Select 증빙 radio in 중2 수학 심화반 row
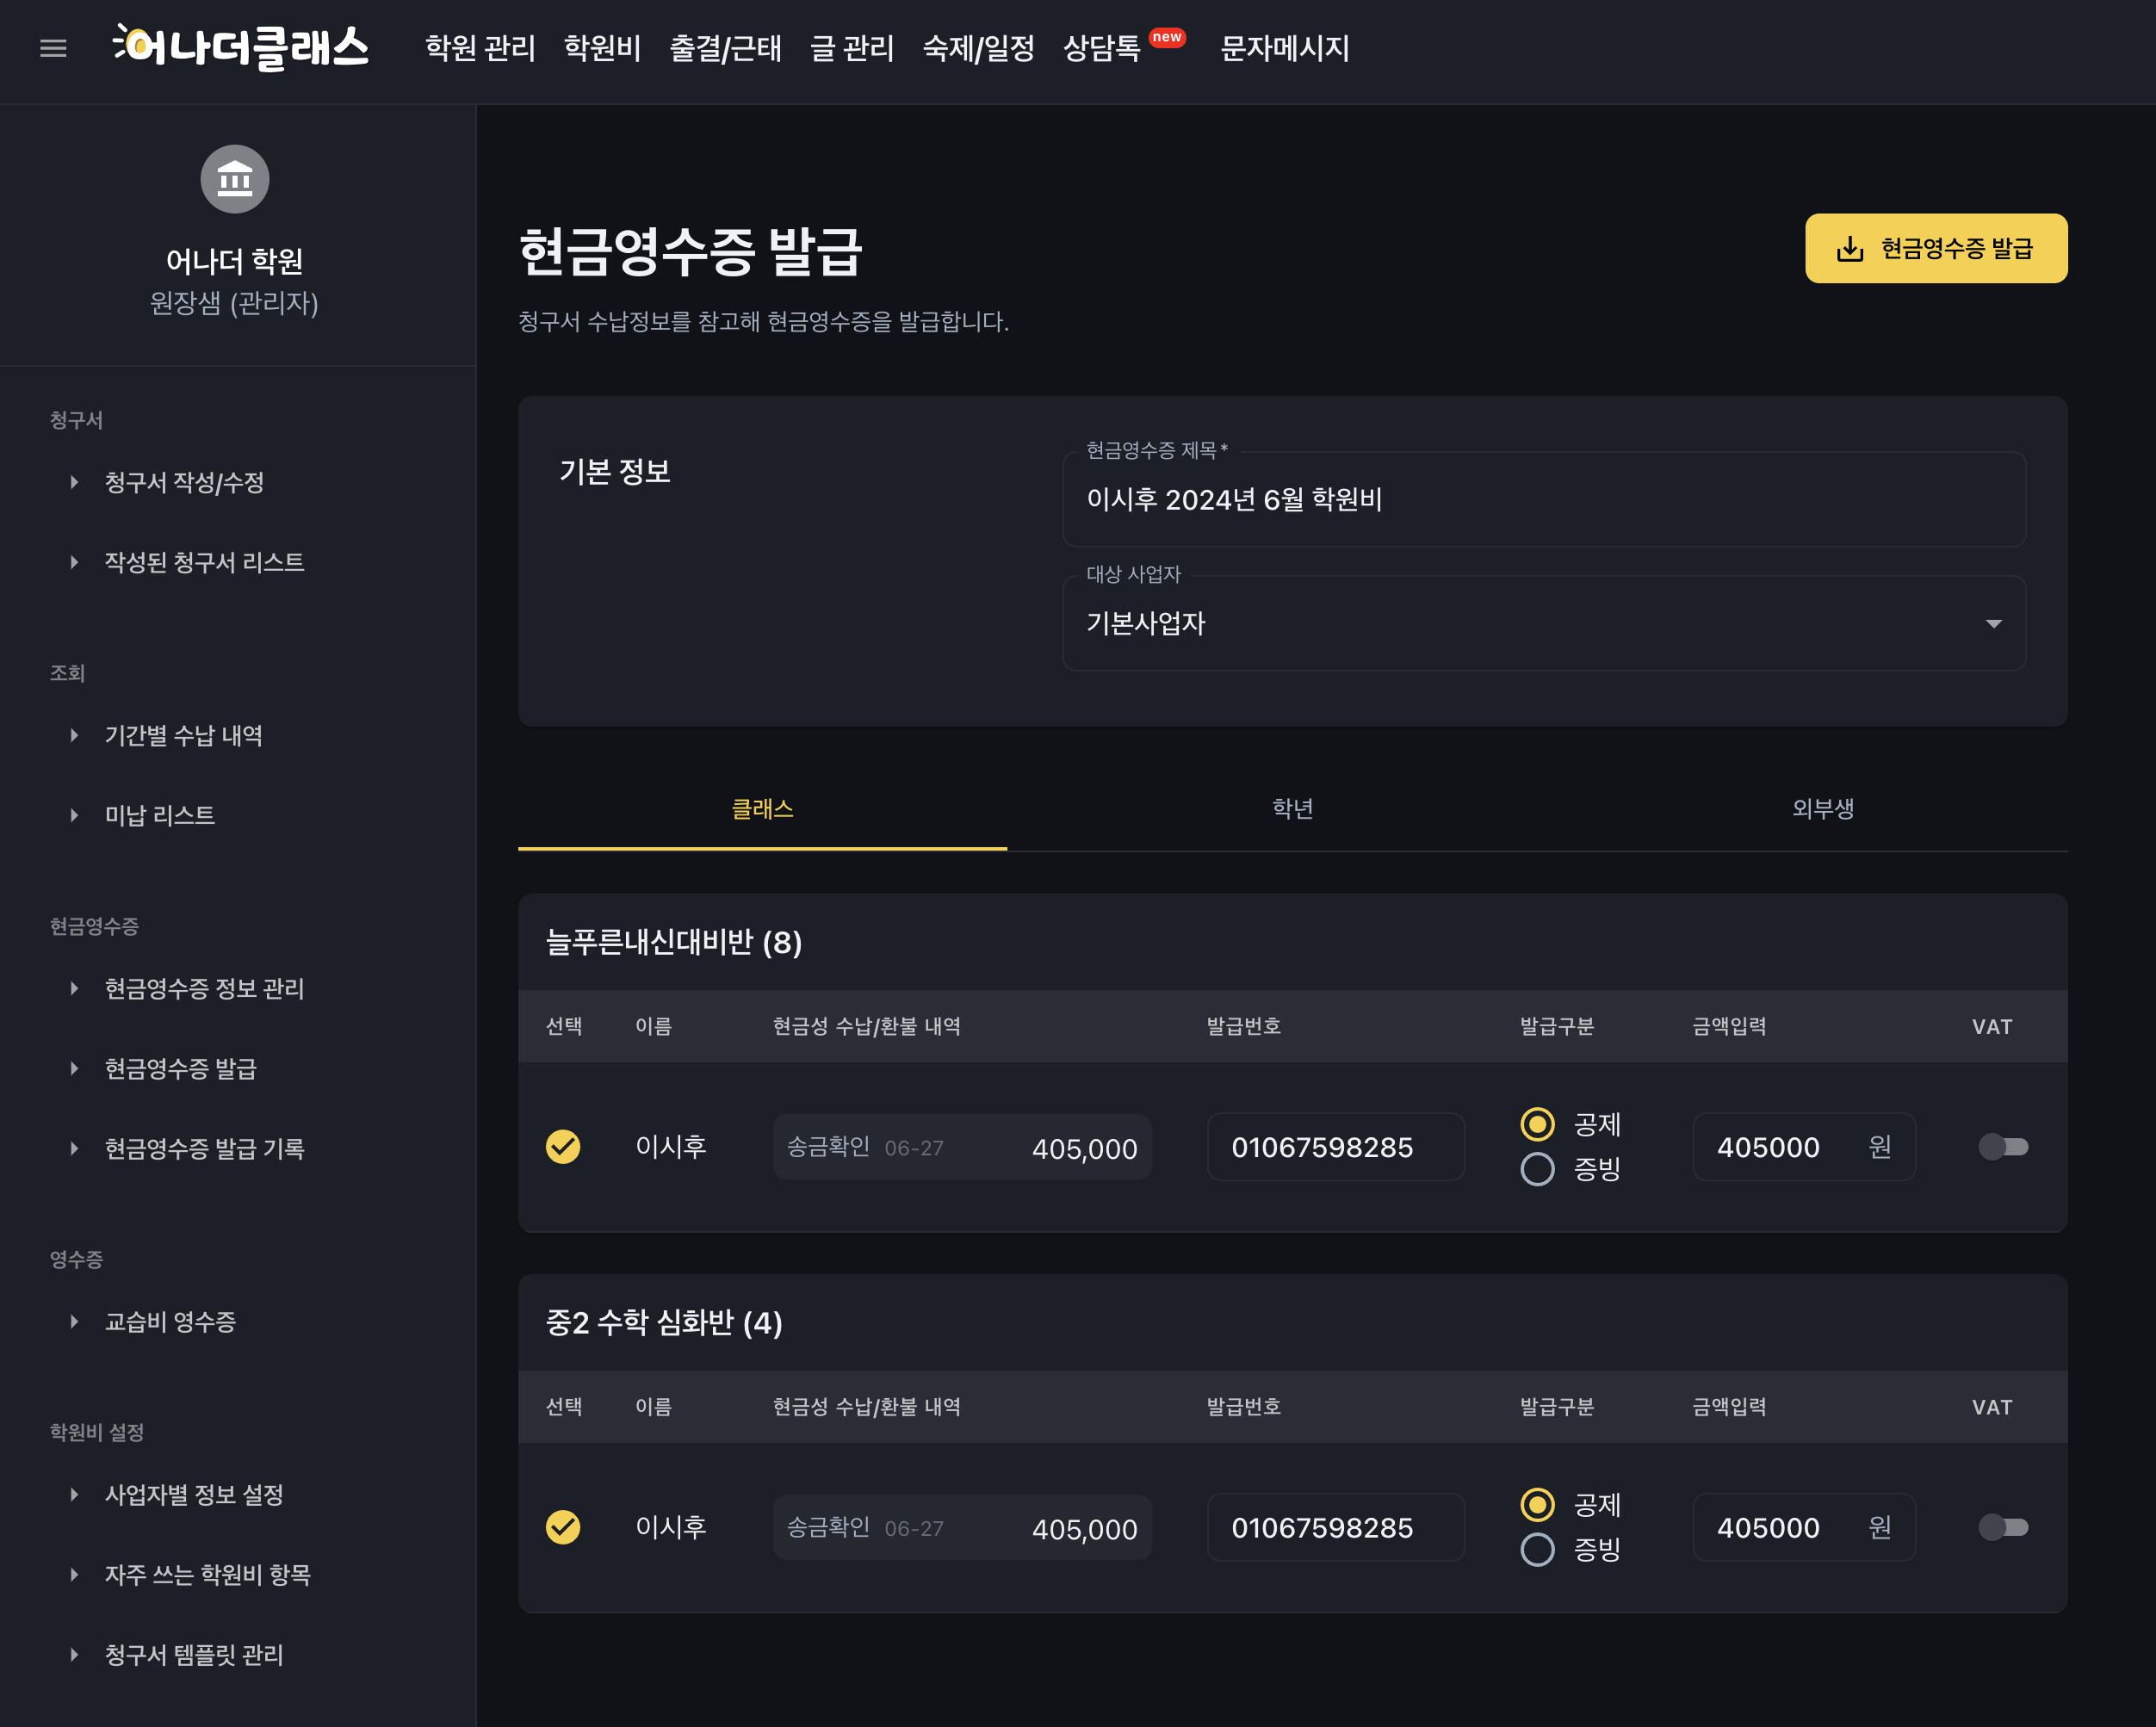 coord(1537,1549)
